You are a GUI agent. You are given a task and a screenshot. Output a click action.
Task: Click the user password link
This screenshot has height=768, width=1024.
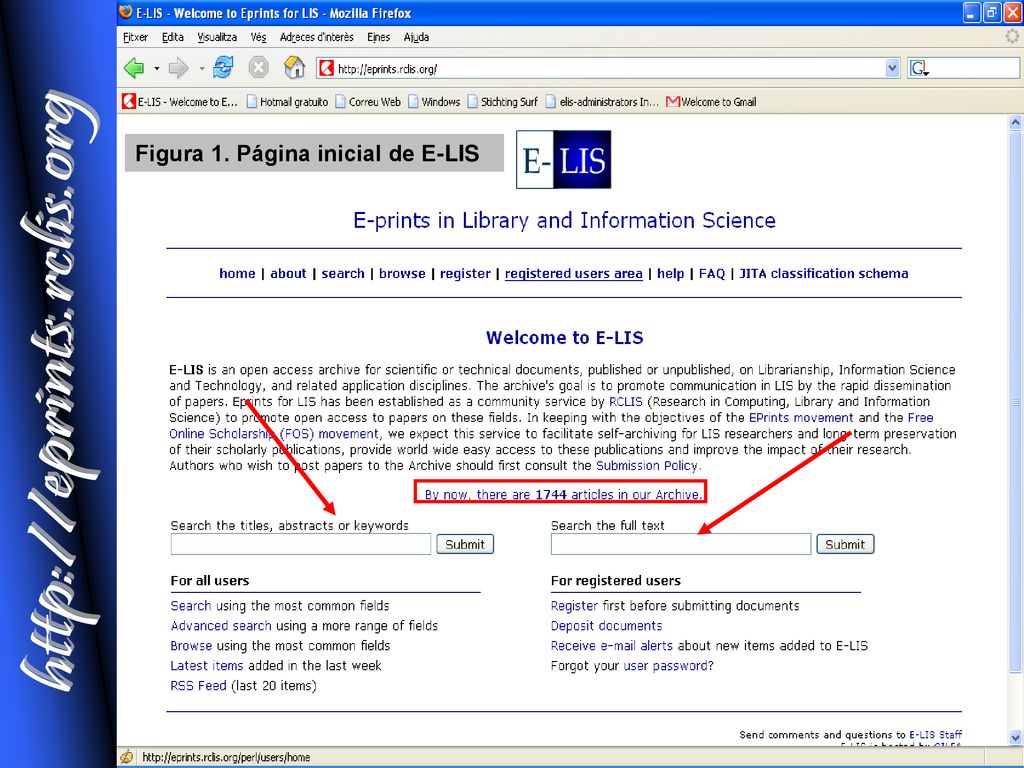(666, 665)
